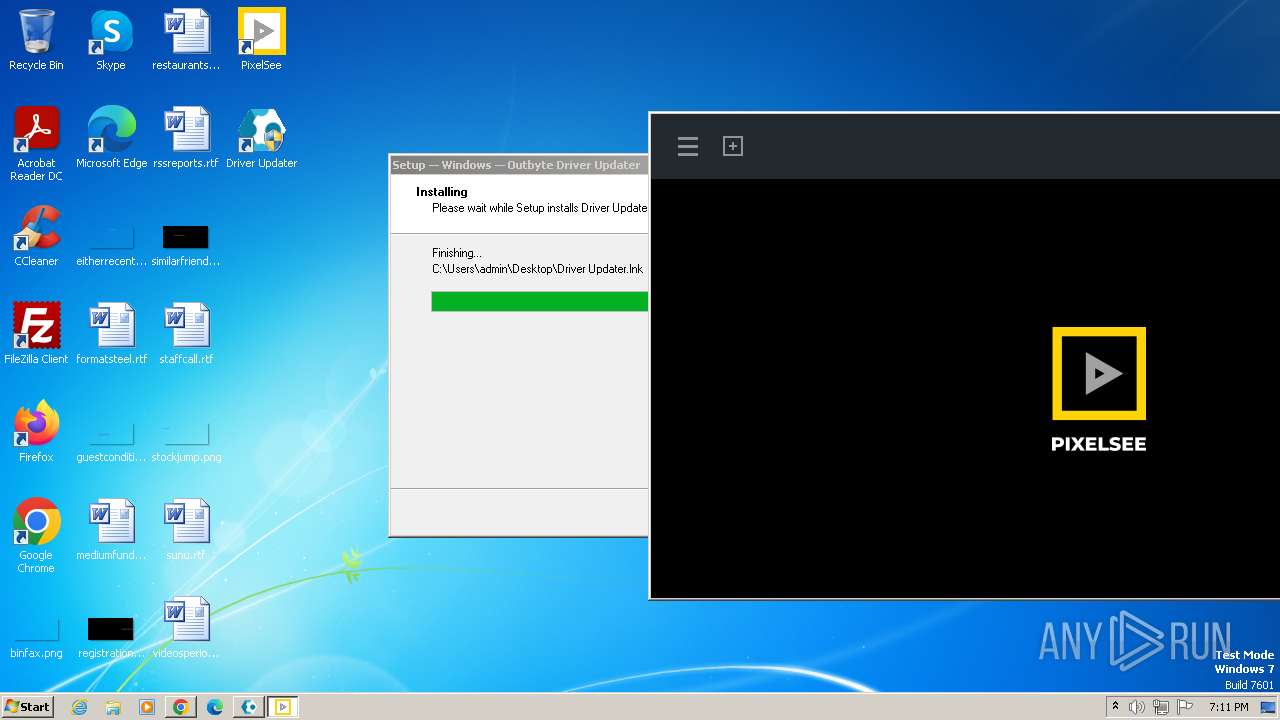1280x720 pixels.
Task: Click the green installation progress bar
Action: click(x=540, y=301)
